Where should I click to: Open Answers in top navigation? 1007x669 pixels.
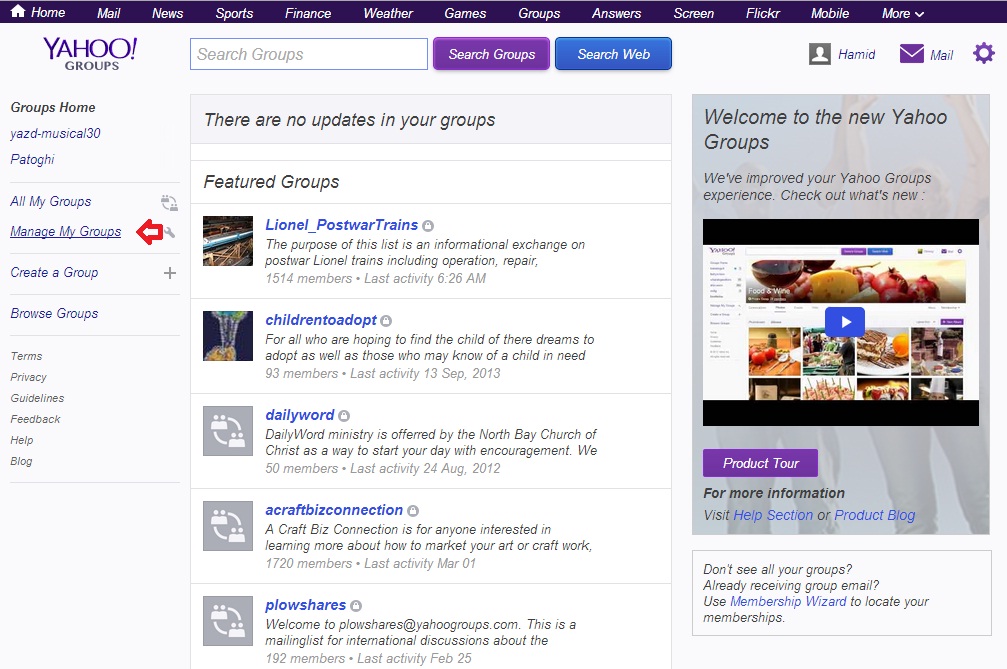(x=617, y=13)
